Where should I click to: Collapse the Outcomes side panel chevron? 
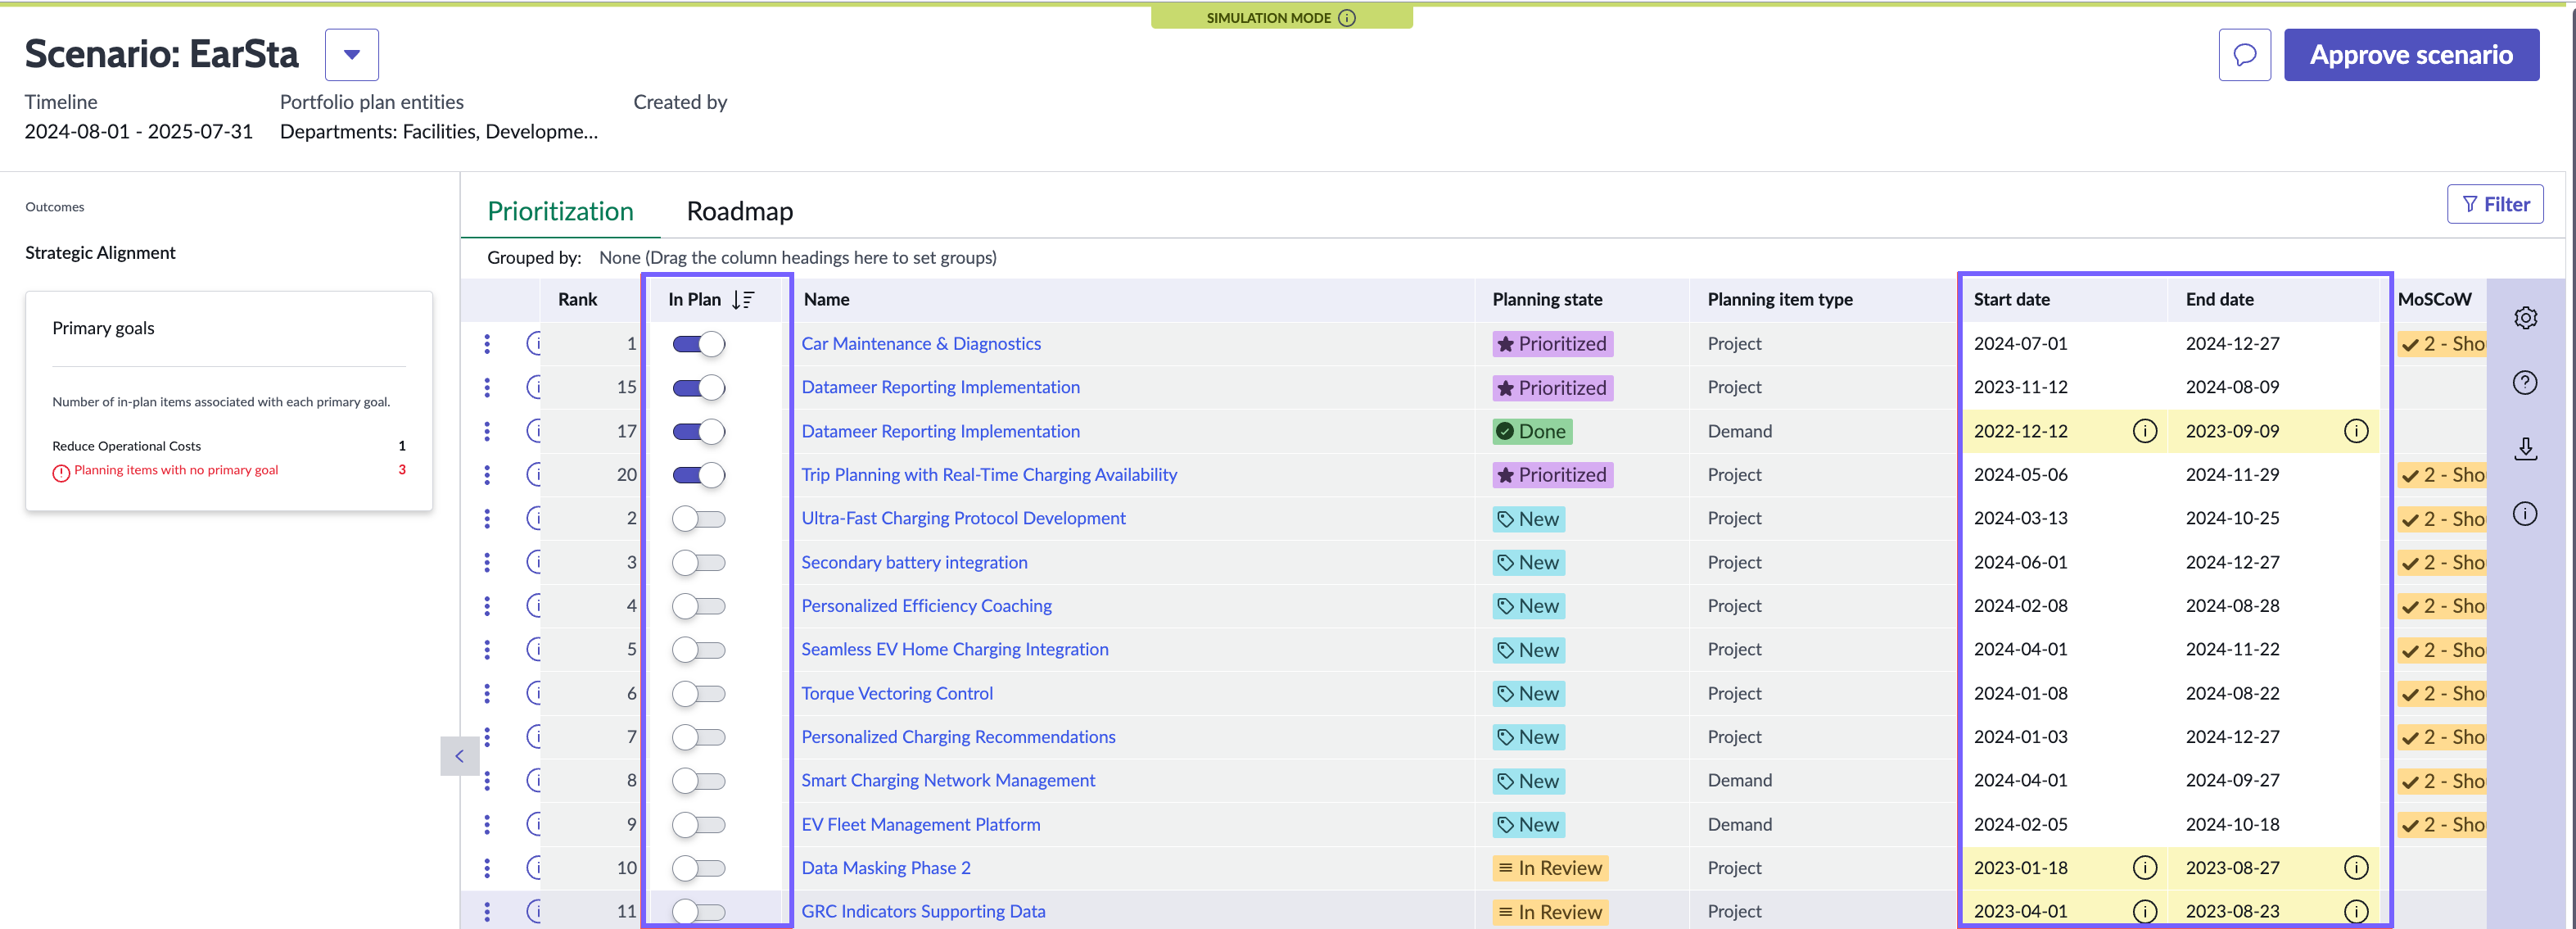pyautogui.click(x=459, y=757)
